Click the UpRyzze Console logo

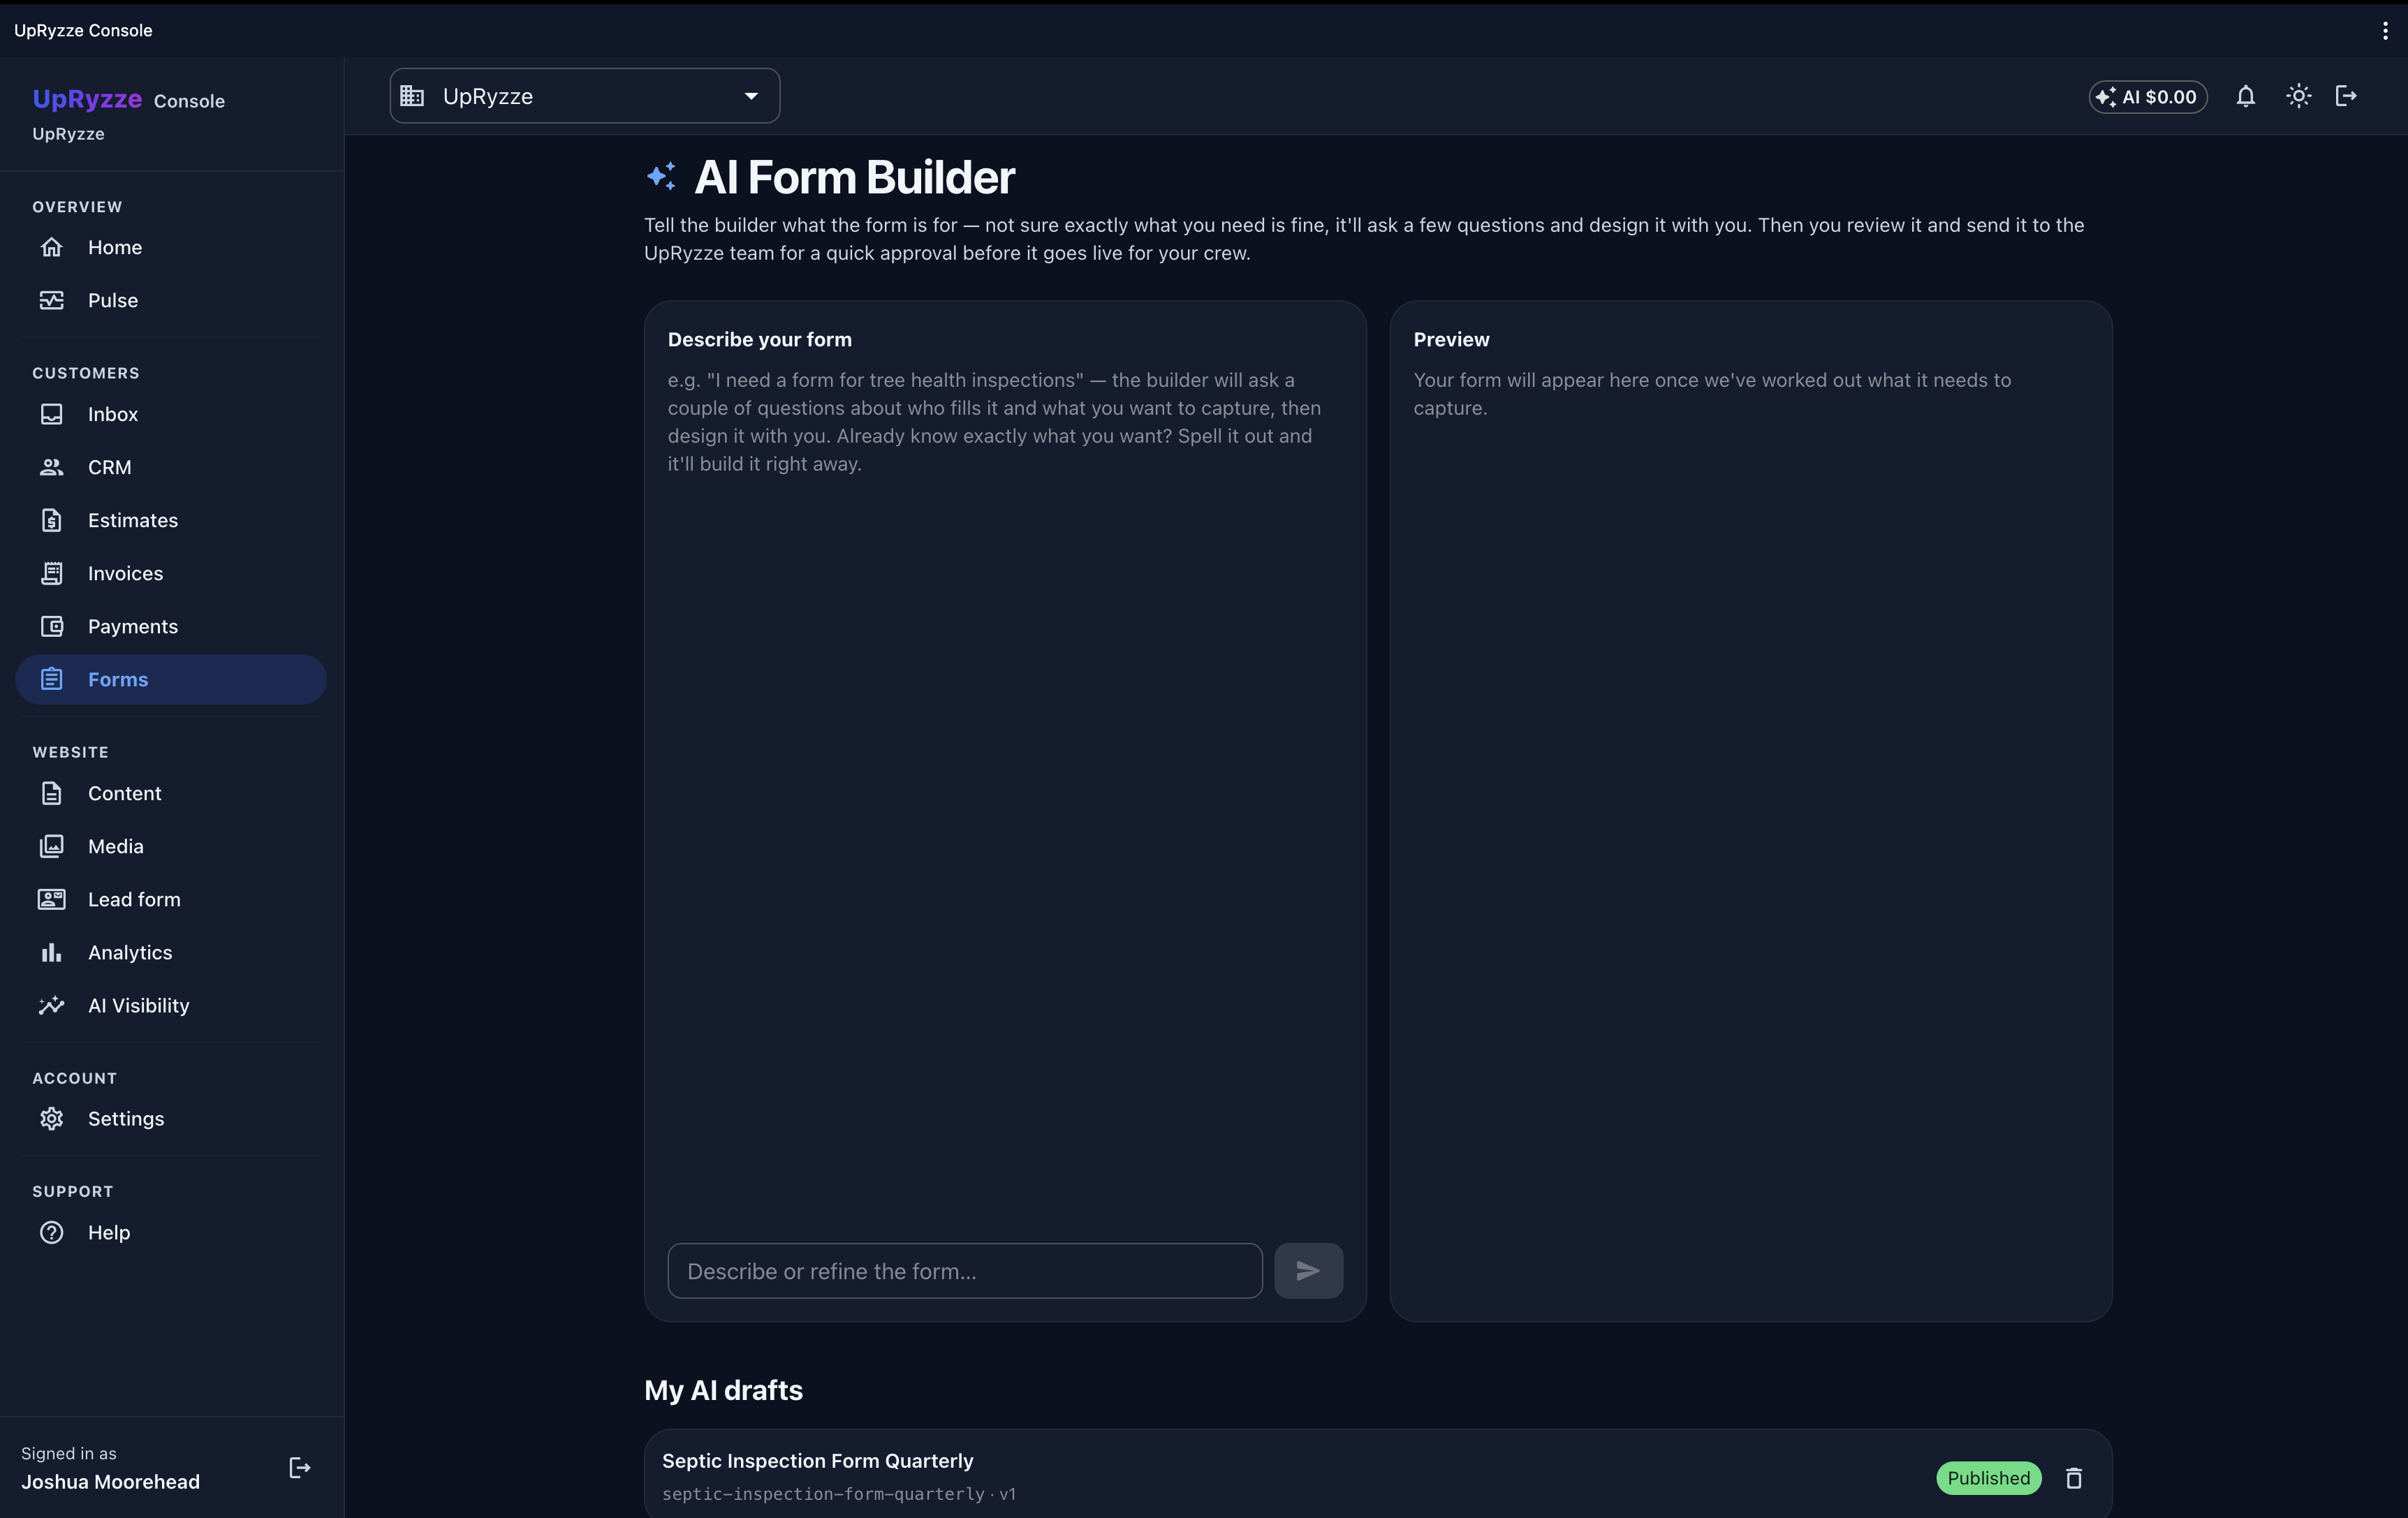click(128, 99)
